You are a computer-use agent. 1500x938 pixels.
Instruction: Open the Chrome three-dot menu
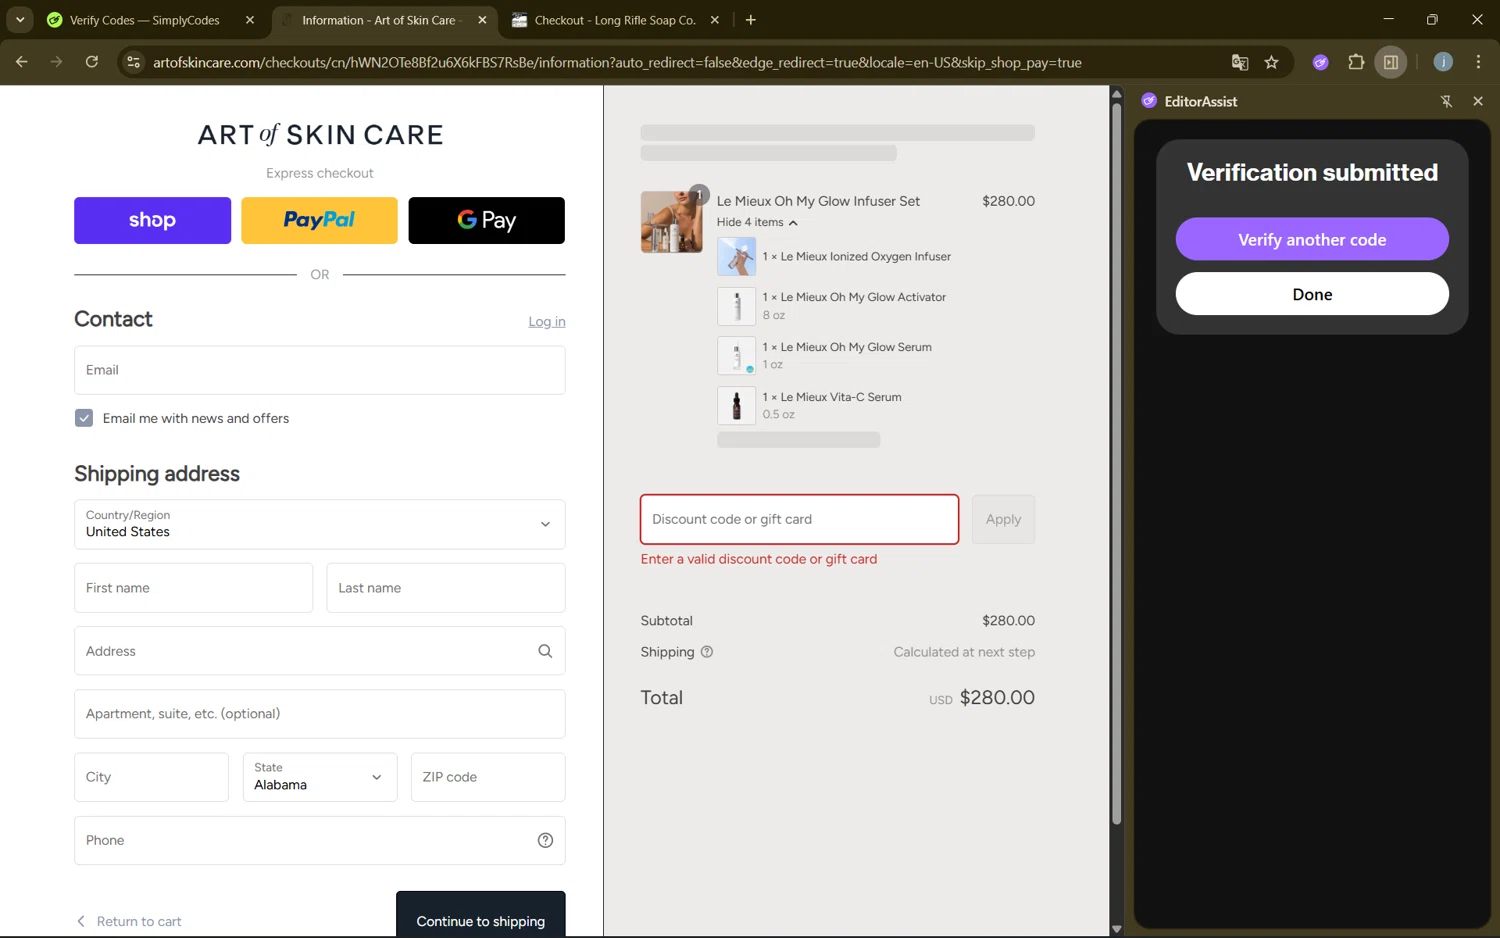pos(1478,62)
